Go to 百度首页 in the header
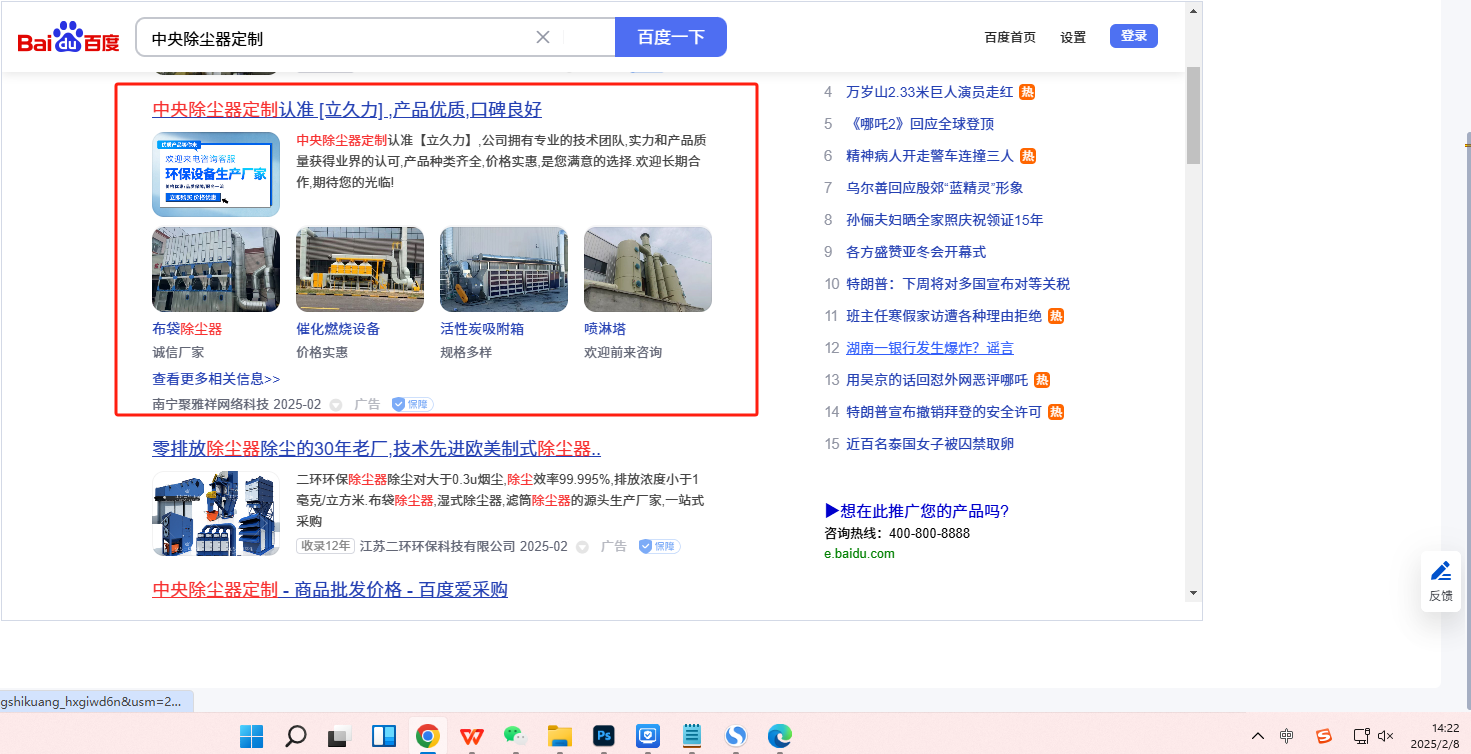Image resolution: width=1471 pixels, height=754 pixels. 1010,37
